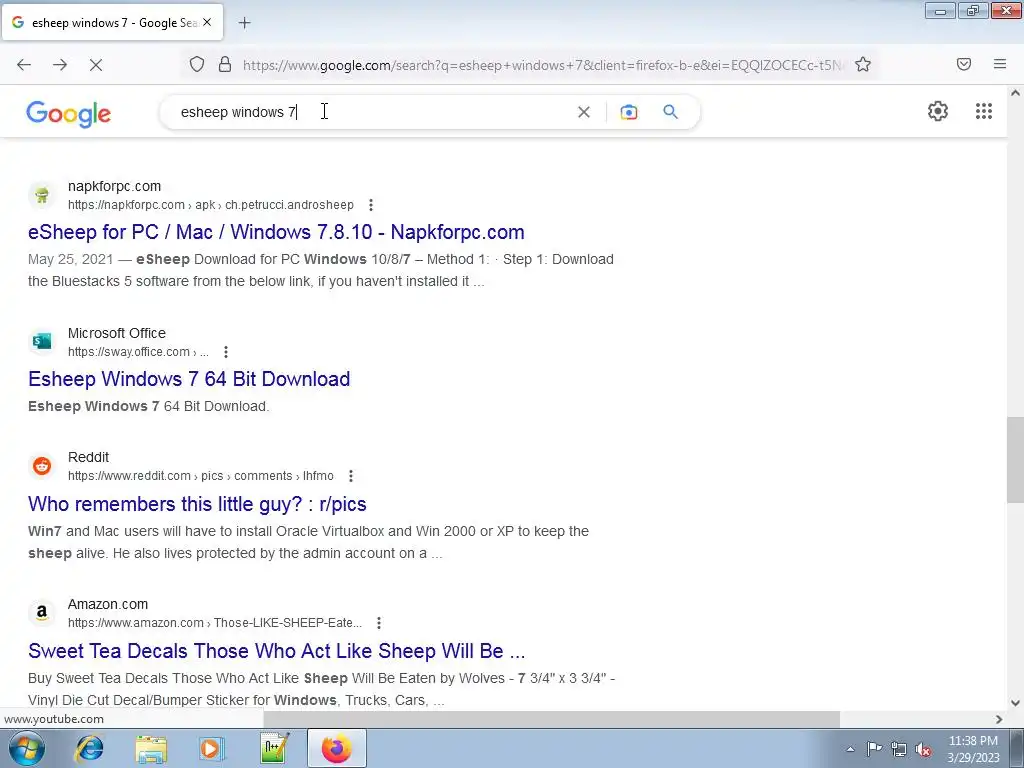Click the reddit.com URL breadcrumb
1024x768 pixels.
coord(200,476)
